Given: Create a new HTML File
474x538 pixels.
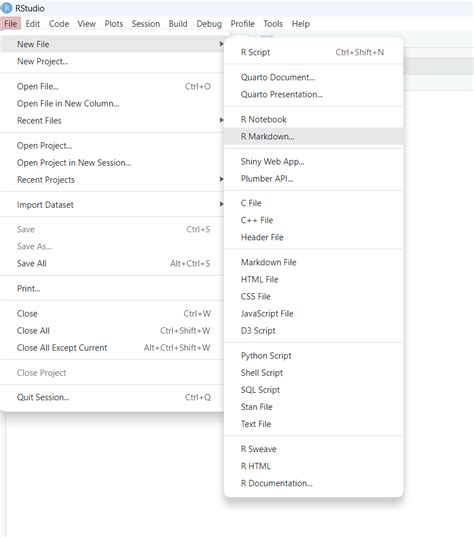Looking at the screenshot, I should point(313,280).
